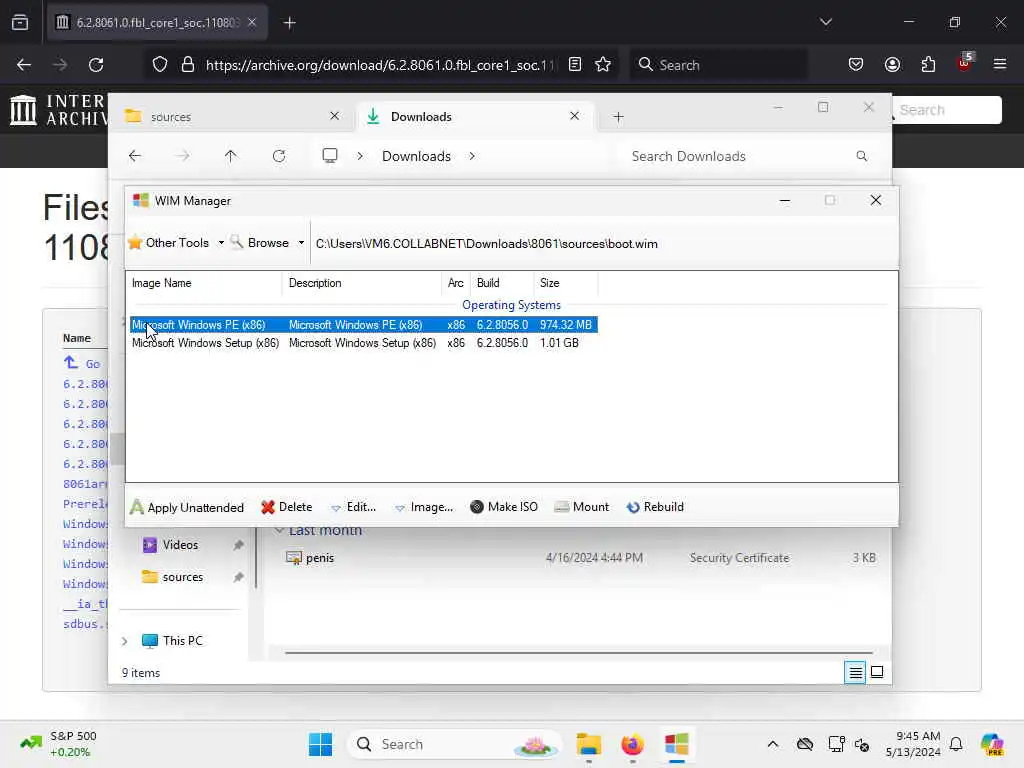
Task: Select Microsoft Windows Setup (x86) image row
Action: [x=363, y=343]
